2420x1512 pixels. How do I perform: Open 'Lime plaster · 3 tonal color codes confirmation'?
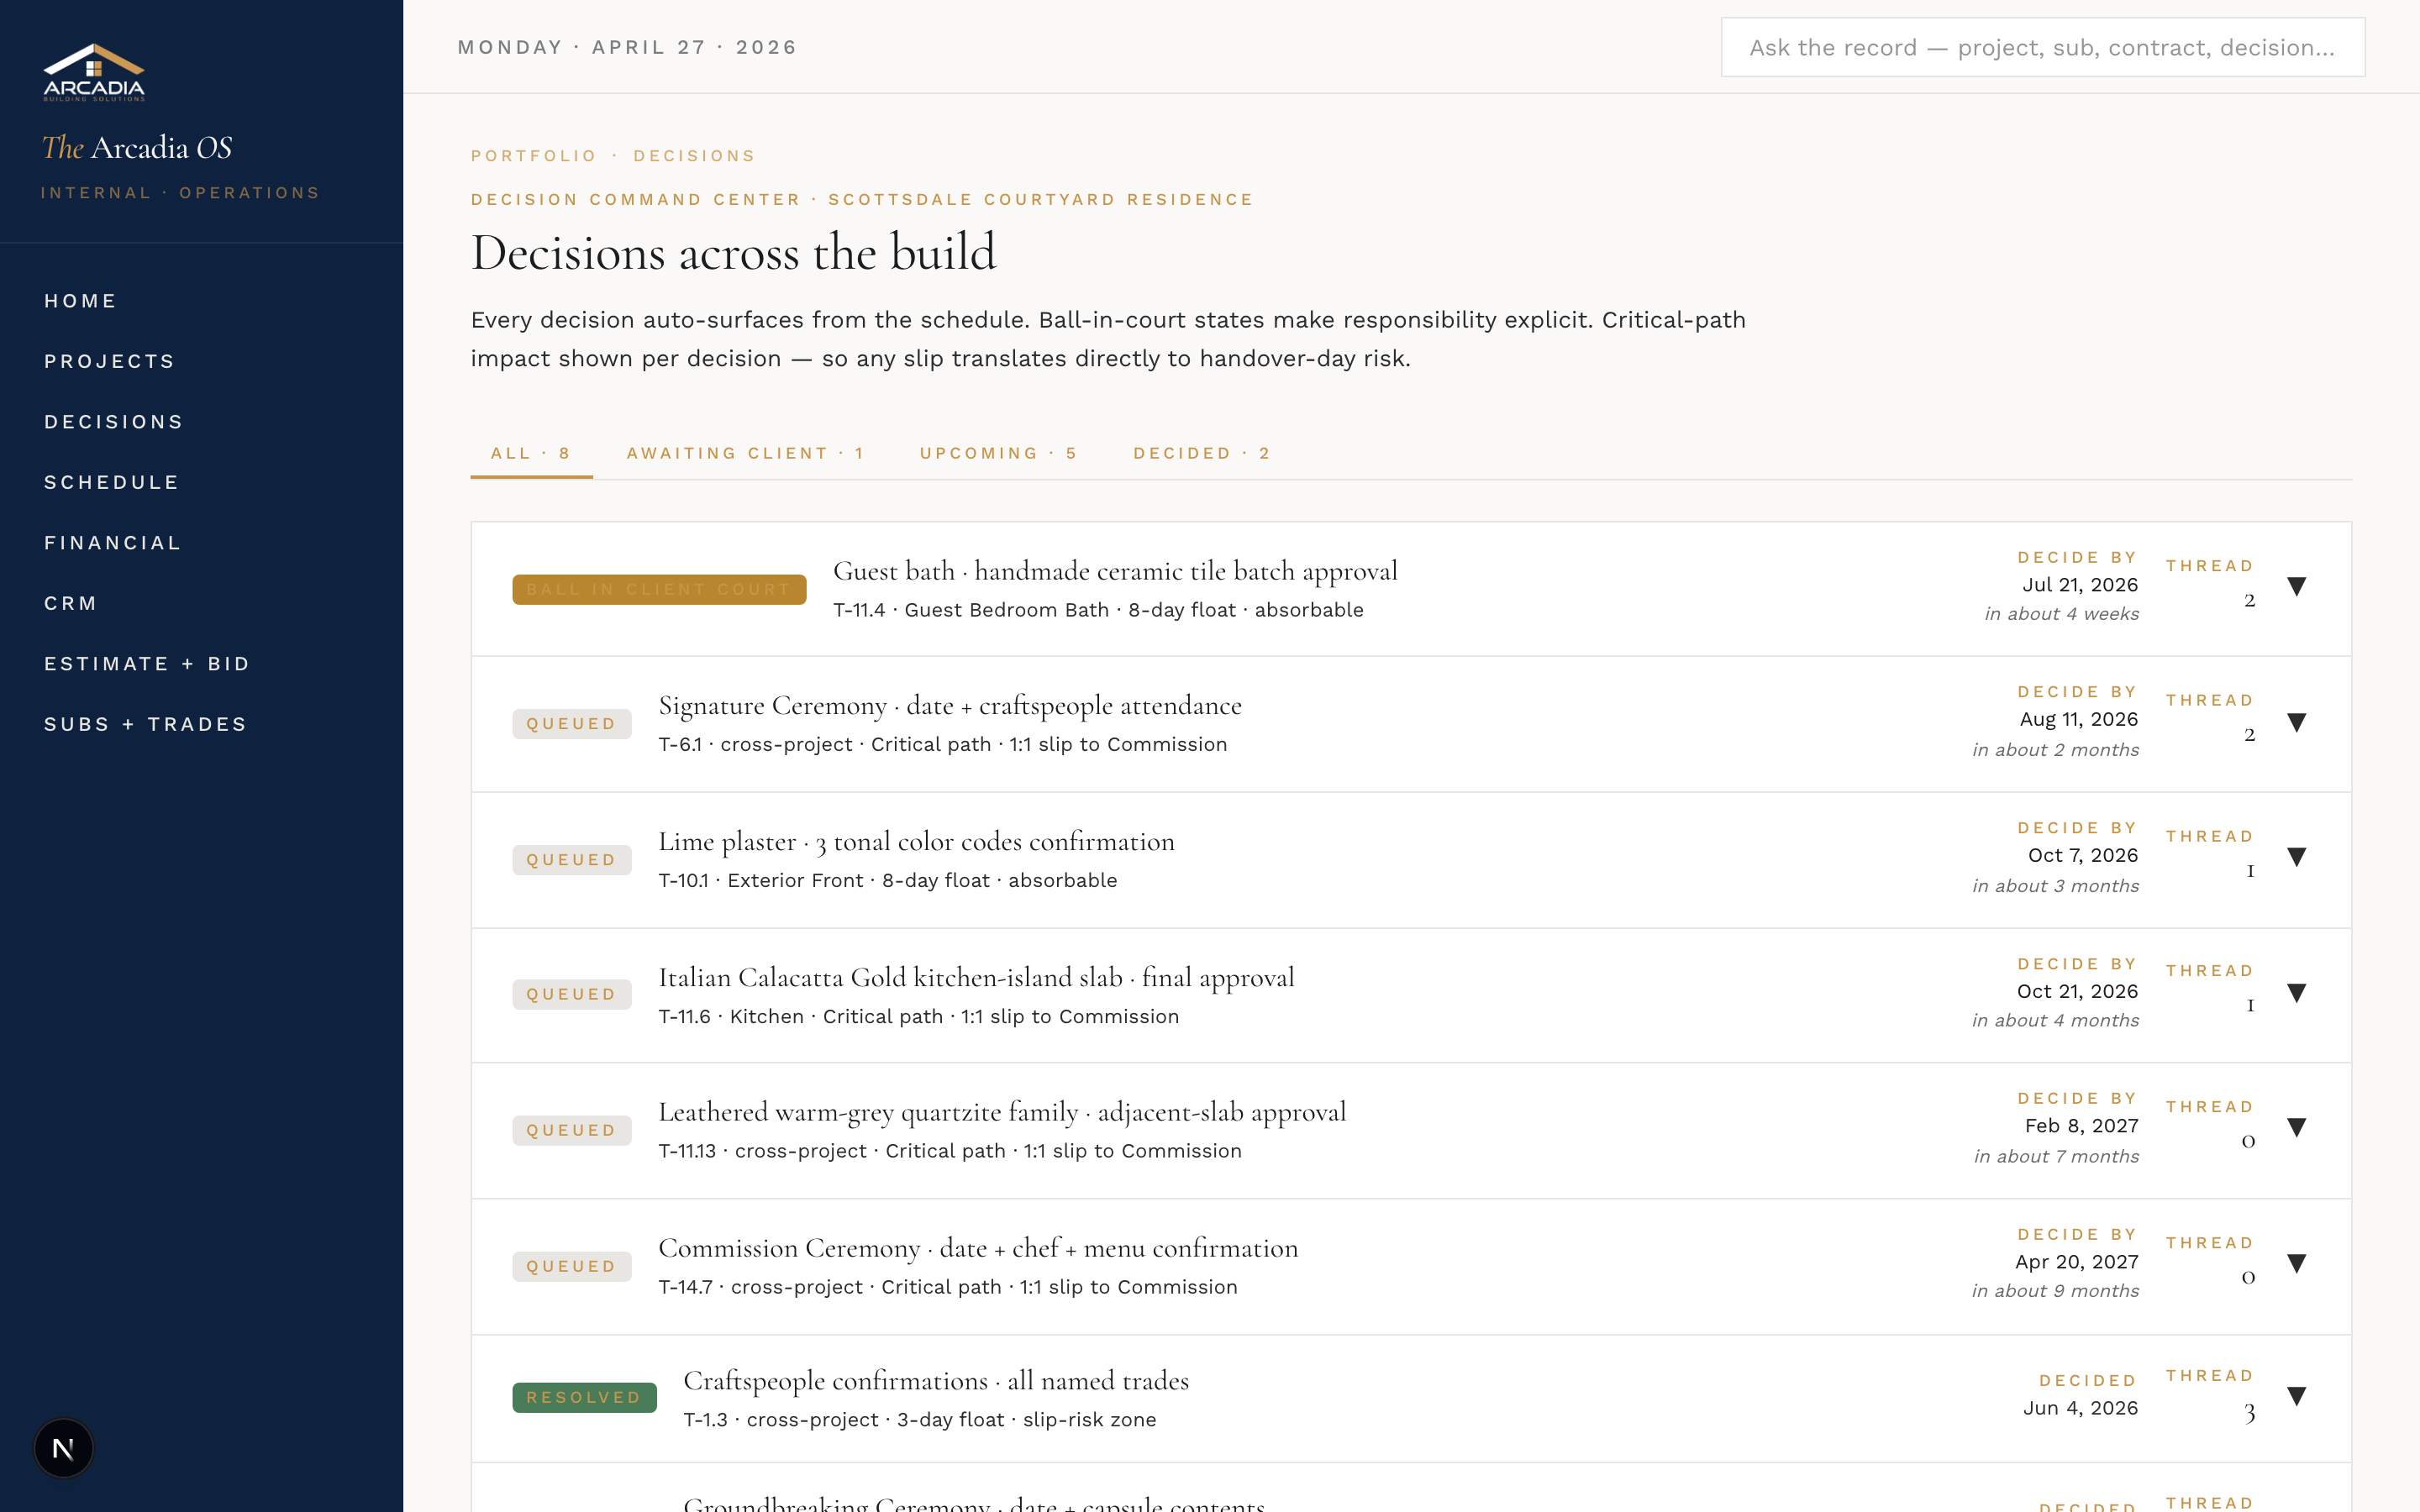tap(916, 842)
